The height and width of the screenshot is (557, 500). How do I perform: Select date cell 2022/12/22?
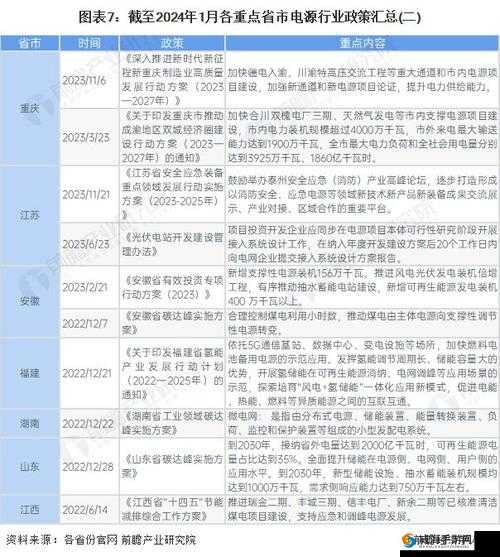88,423
